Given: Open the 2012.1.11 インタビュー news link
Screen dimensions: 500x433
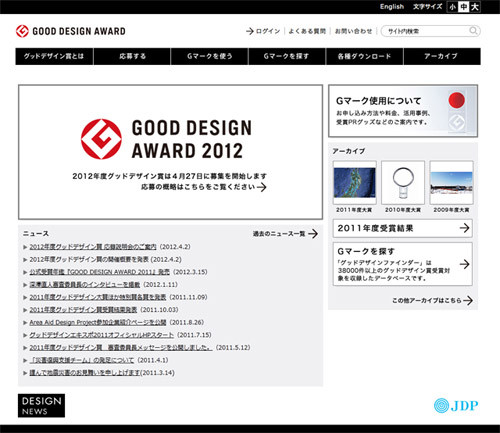Looking at the screenshot, I should (x=85, y=285).
